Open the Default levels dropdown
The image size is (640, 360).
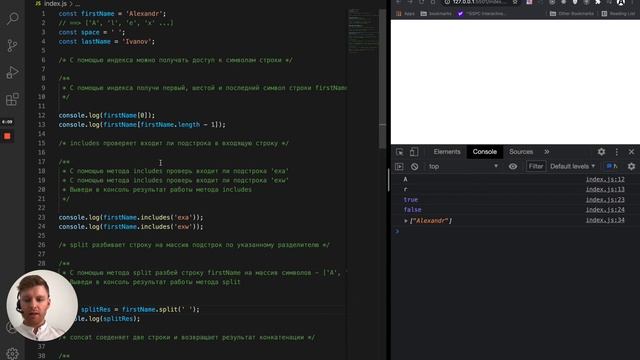tap(573, 167)
